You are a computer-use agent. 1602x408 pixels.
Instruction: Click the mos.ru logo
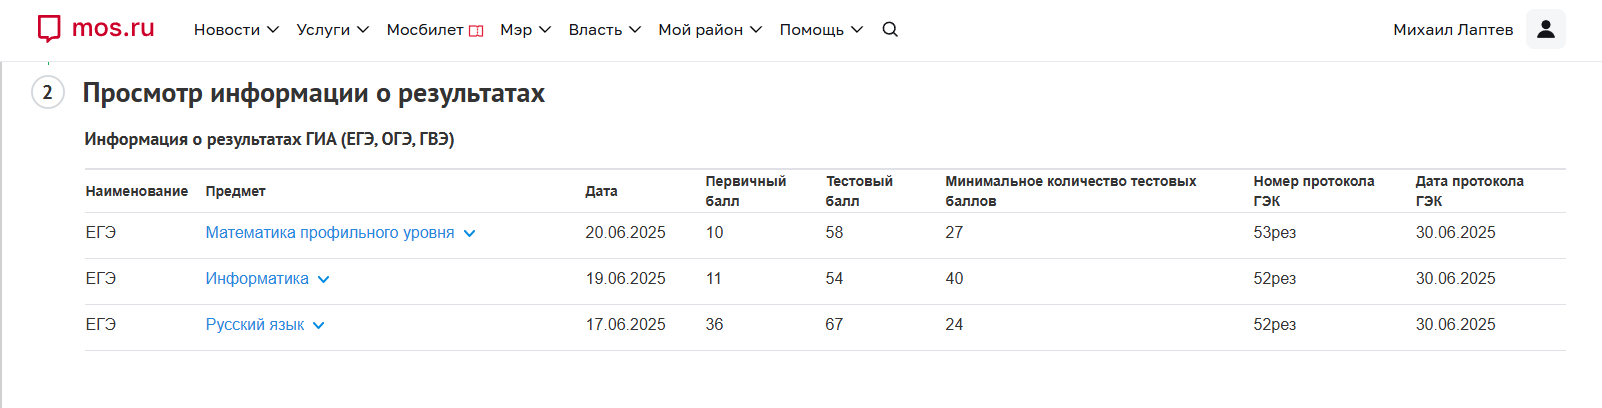tap(96, 28)
